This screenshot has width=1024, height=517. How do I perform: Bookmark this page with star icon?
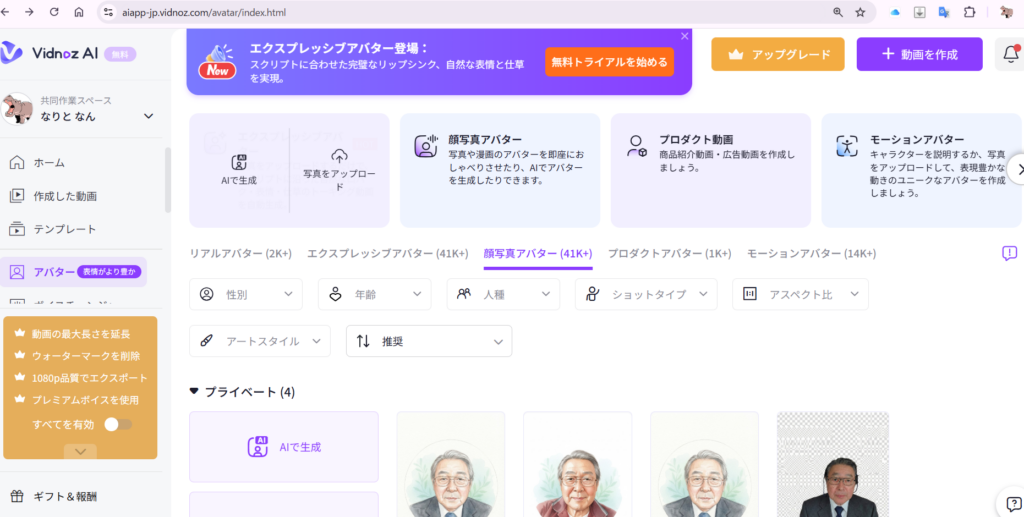click(x=860, y=12)
